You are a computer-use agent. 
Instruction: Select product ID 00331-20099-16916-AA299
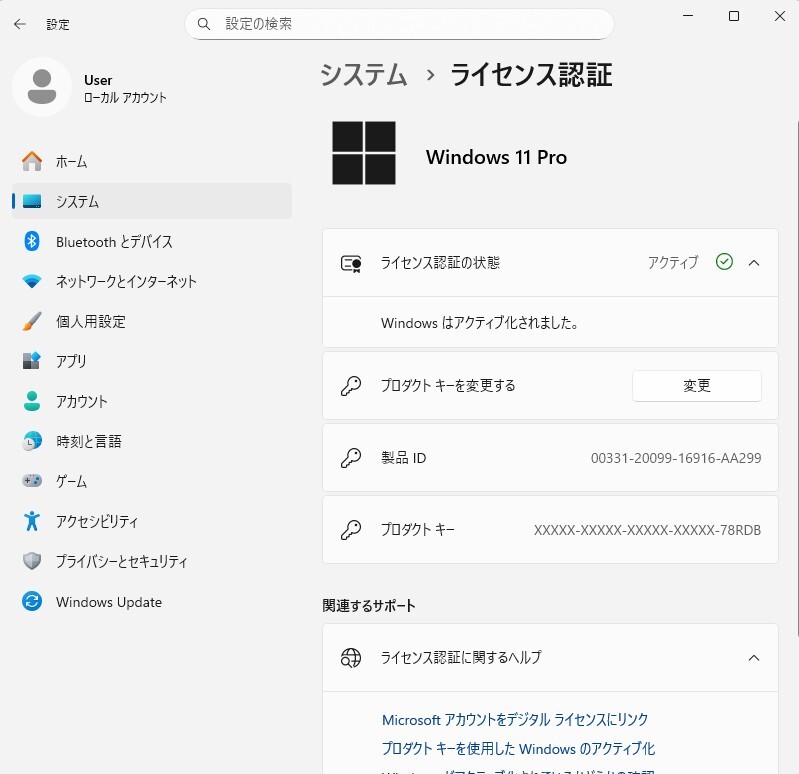(676, 458)
